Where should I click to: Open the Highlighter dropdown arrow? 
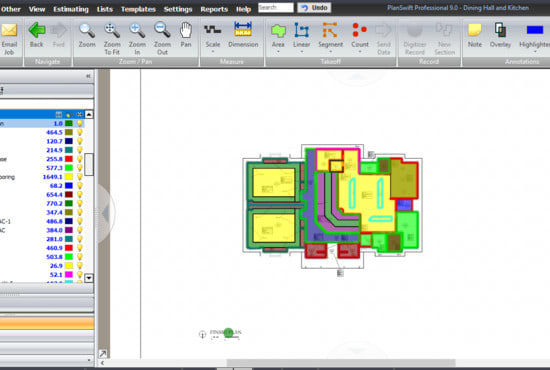pyautogui.click(x=535, y=52)
